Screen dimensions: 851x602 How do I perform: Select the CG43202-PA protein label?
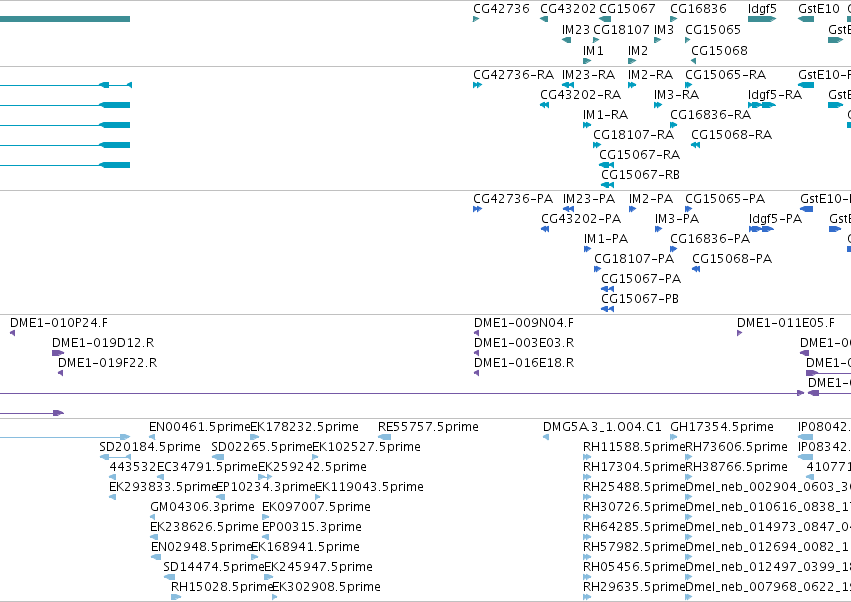[x=581, y=219]
